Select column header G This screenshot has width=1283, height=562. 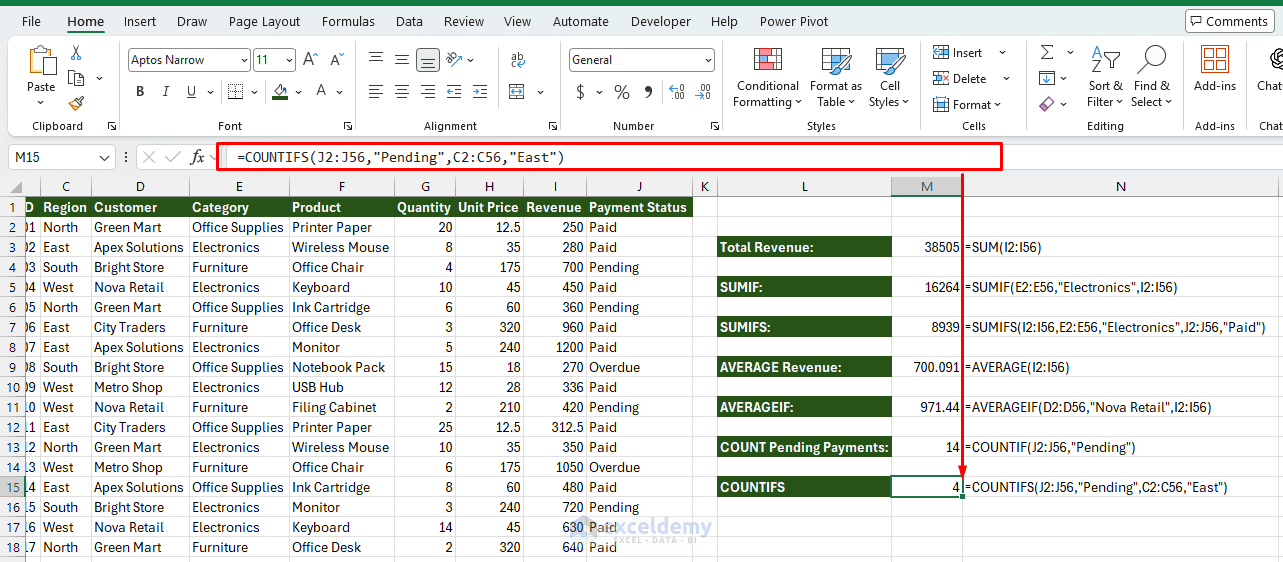[424, 186]
